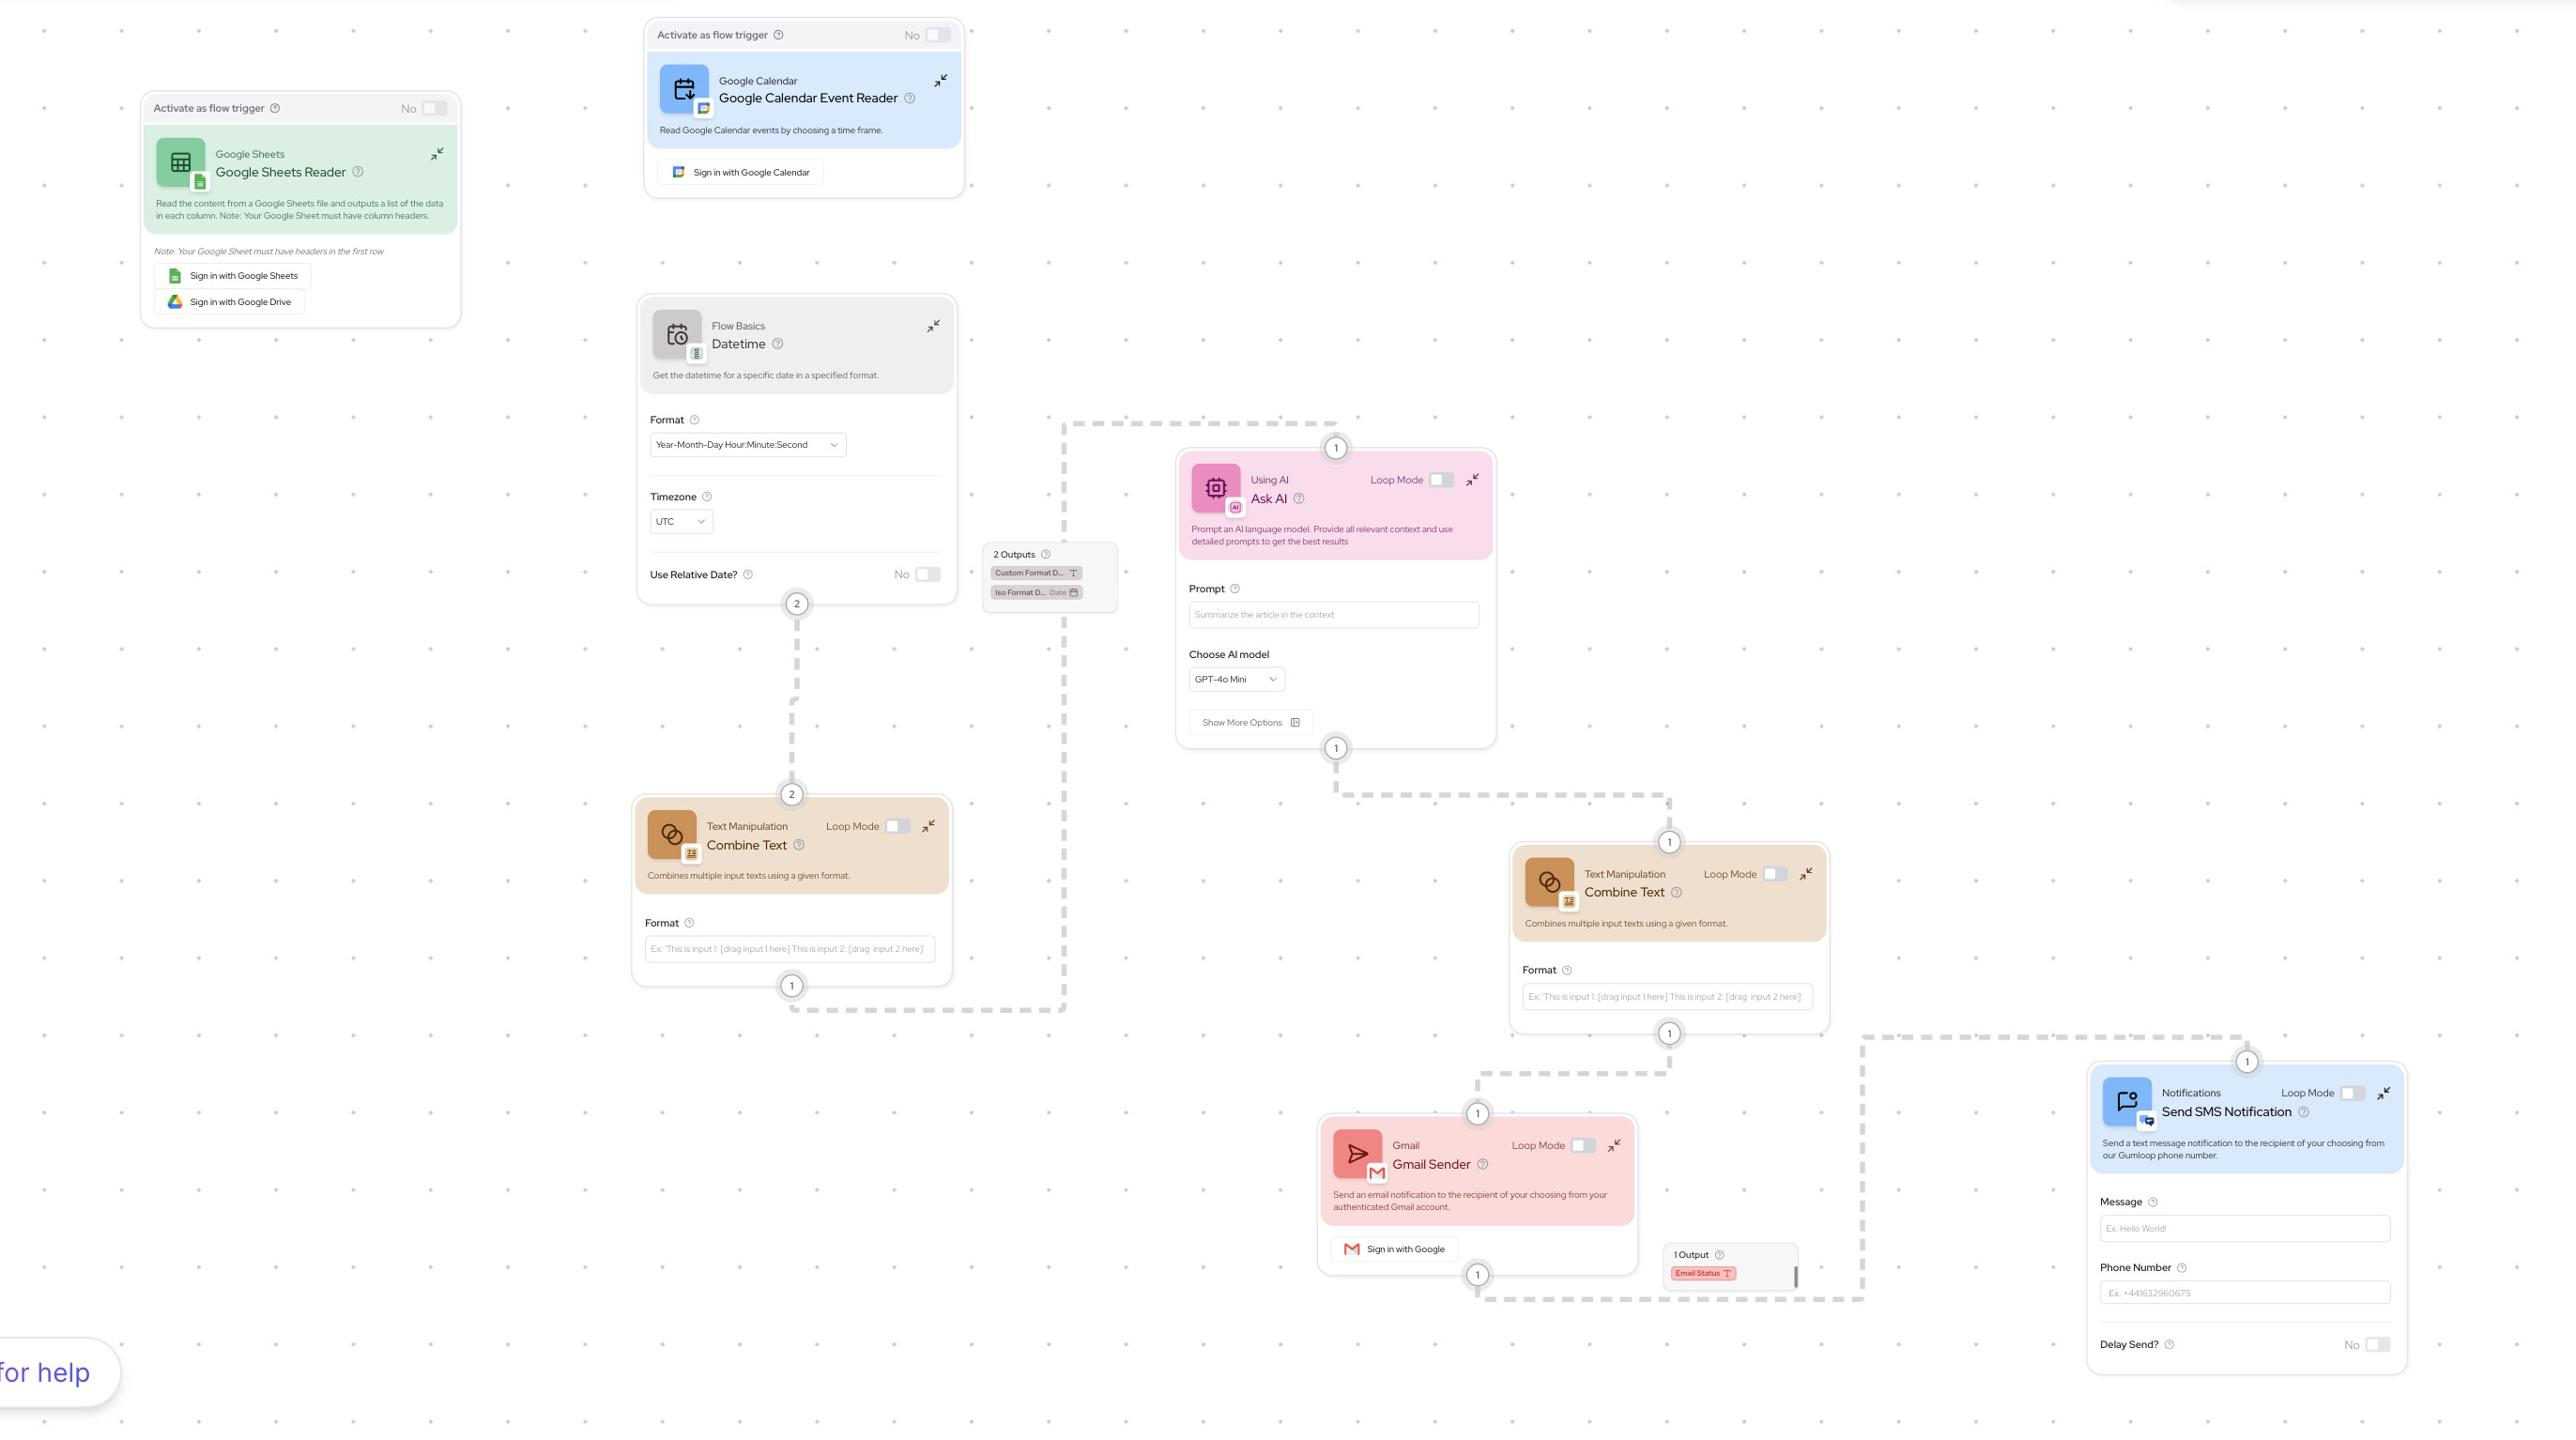
Task: Click the Datetime output connector labeled 2
Action: tap(796, 604)
